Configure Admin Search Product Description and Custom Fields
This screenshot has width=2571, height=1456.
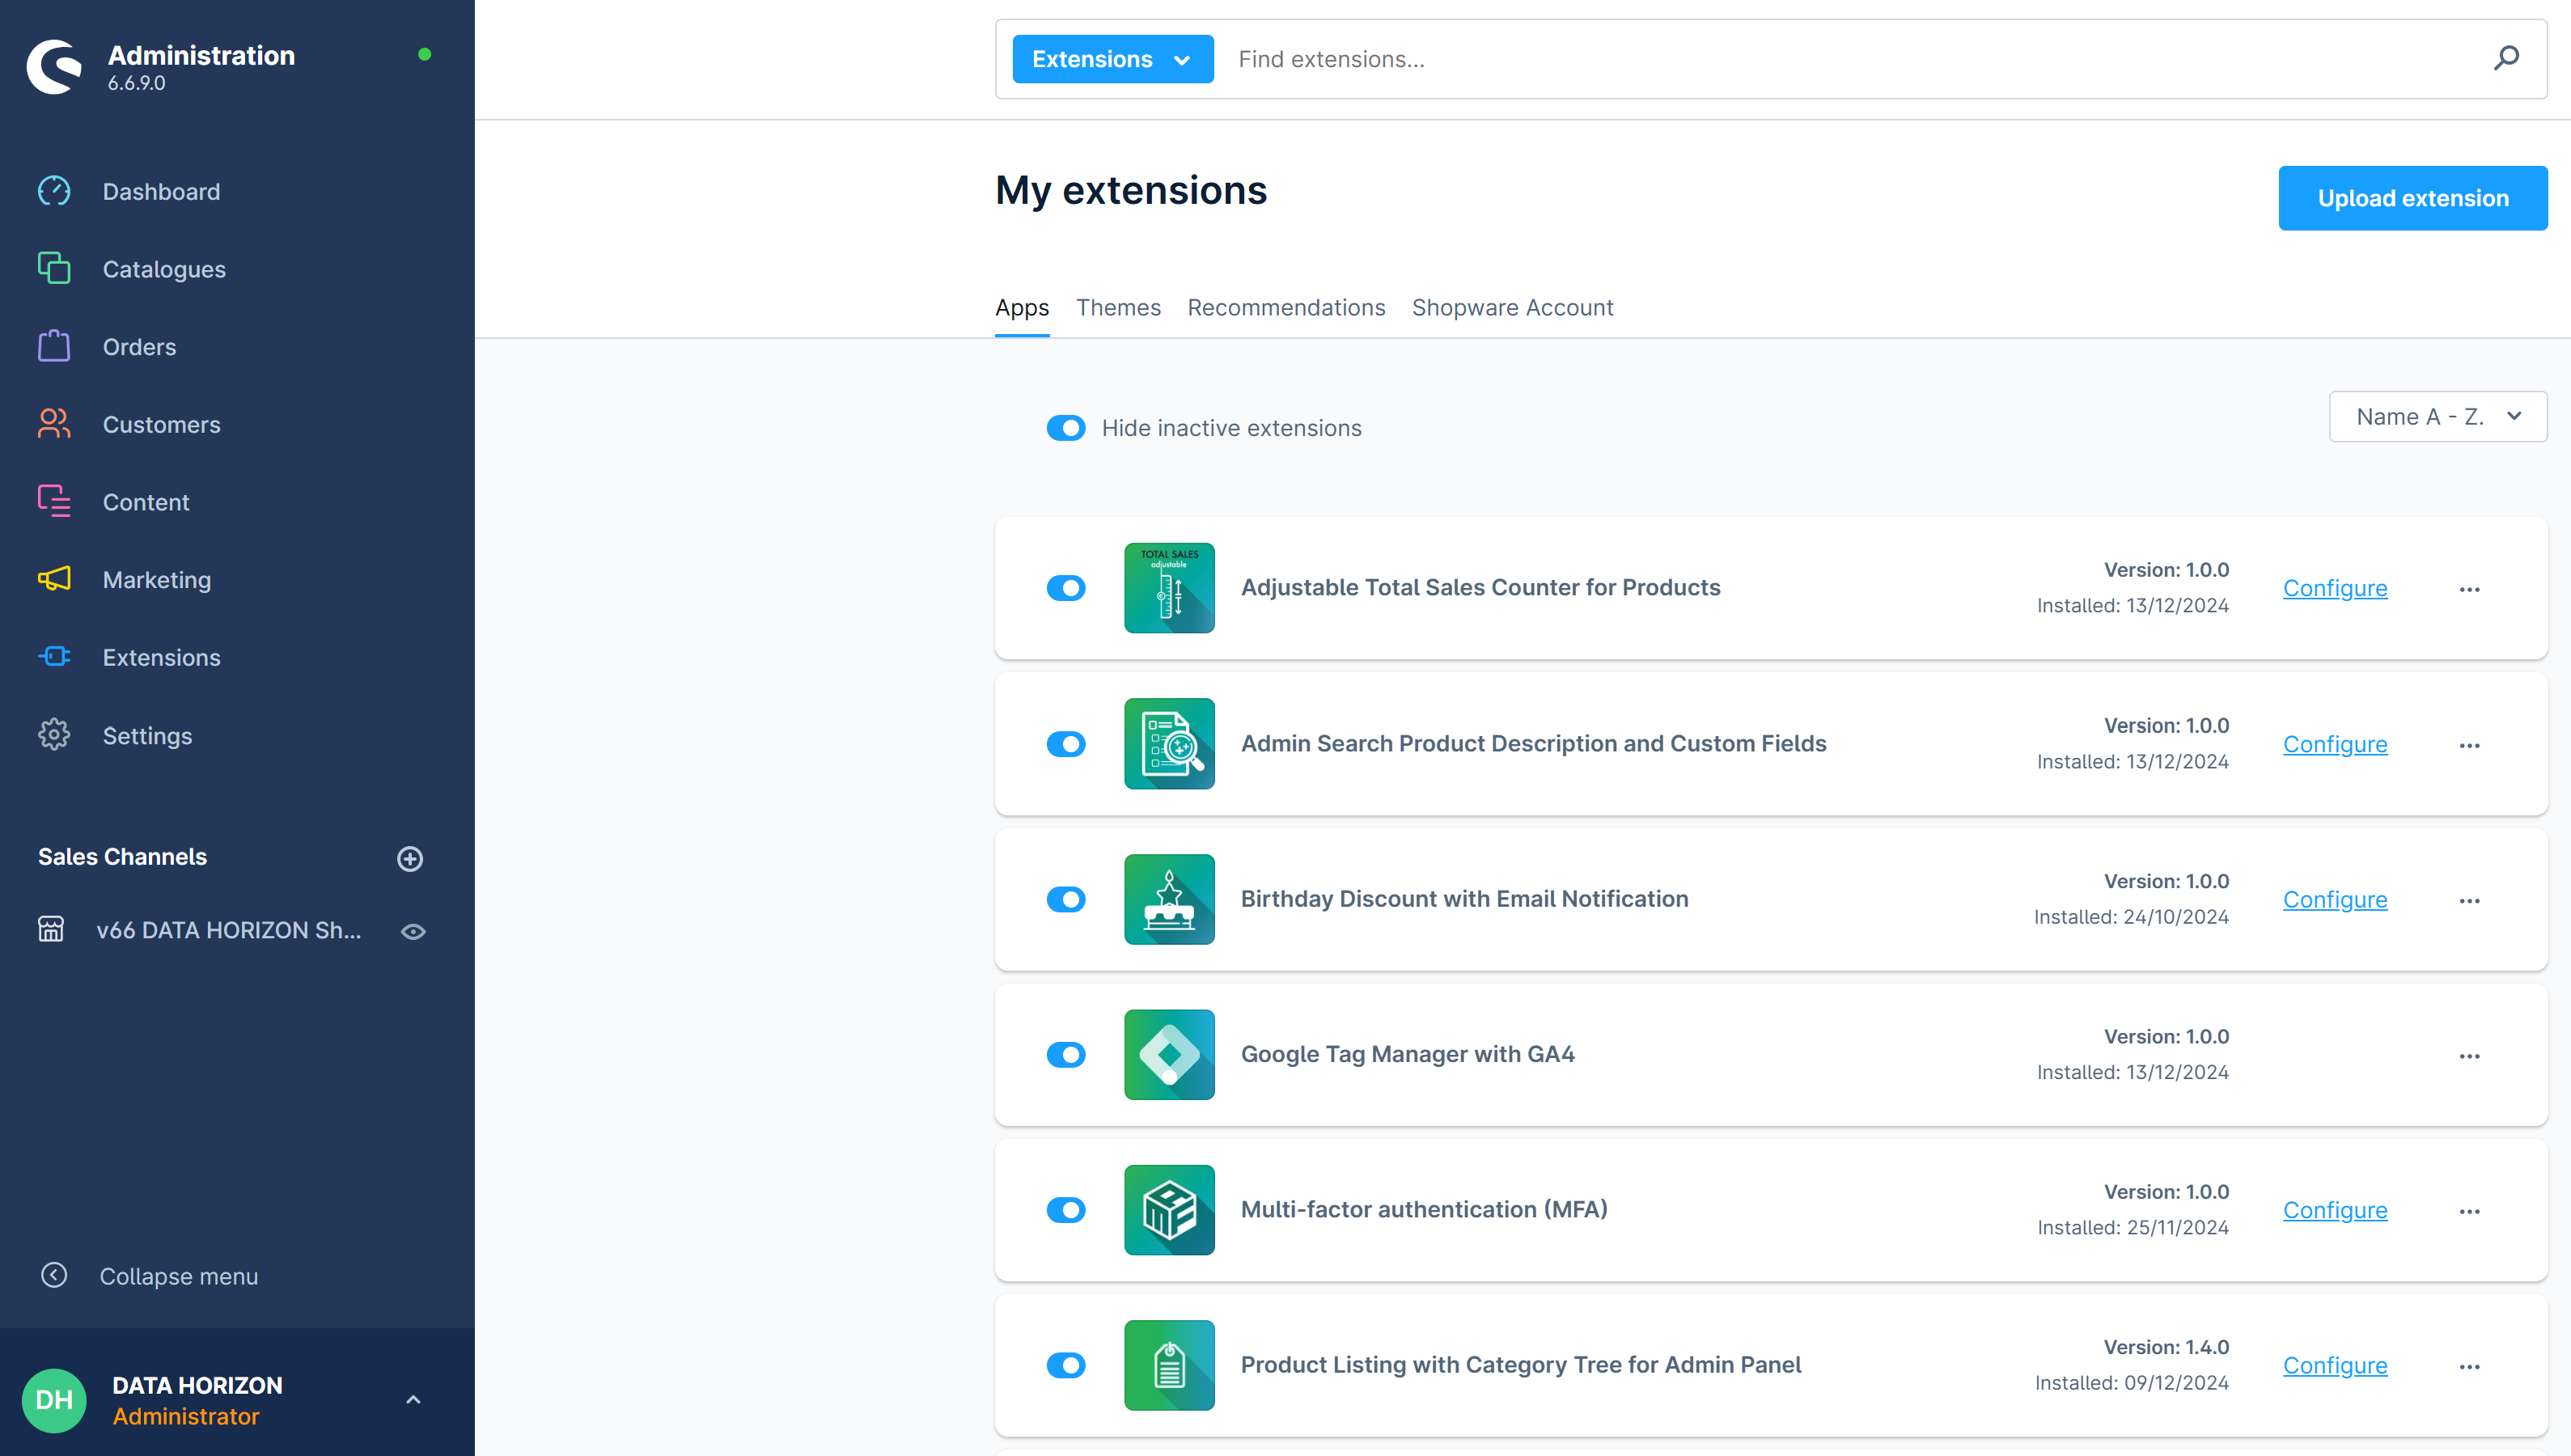pos(2334,744)
